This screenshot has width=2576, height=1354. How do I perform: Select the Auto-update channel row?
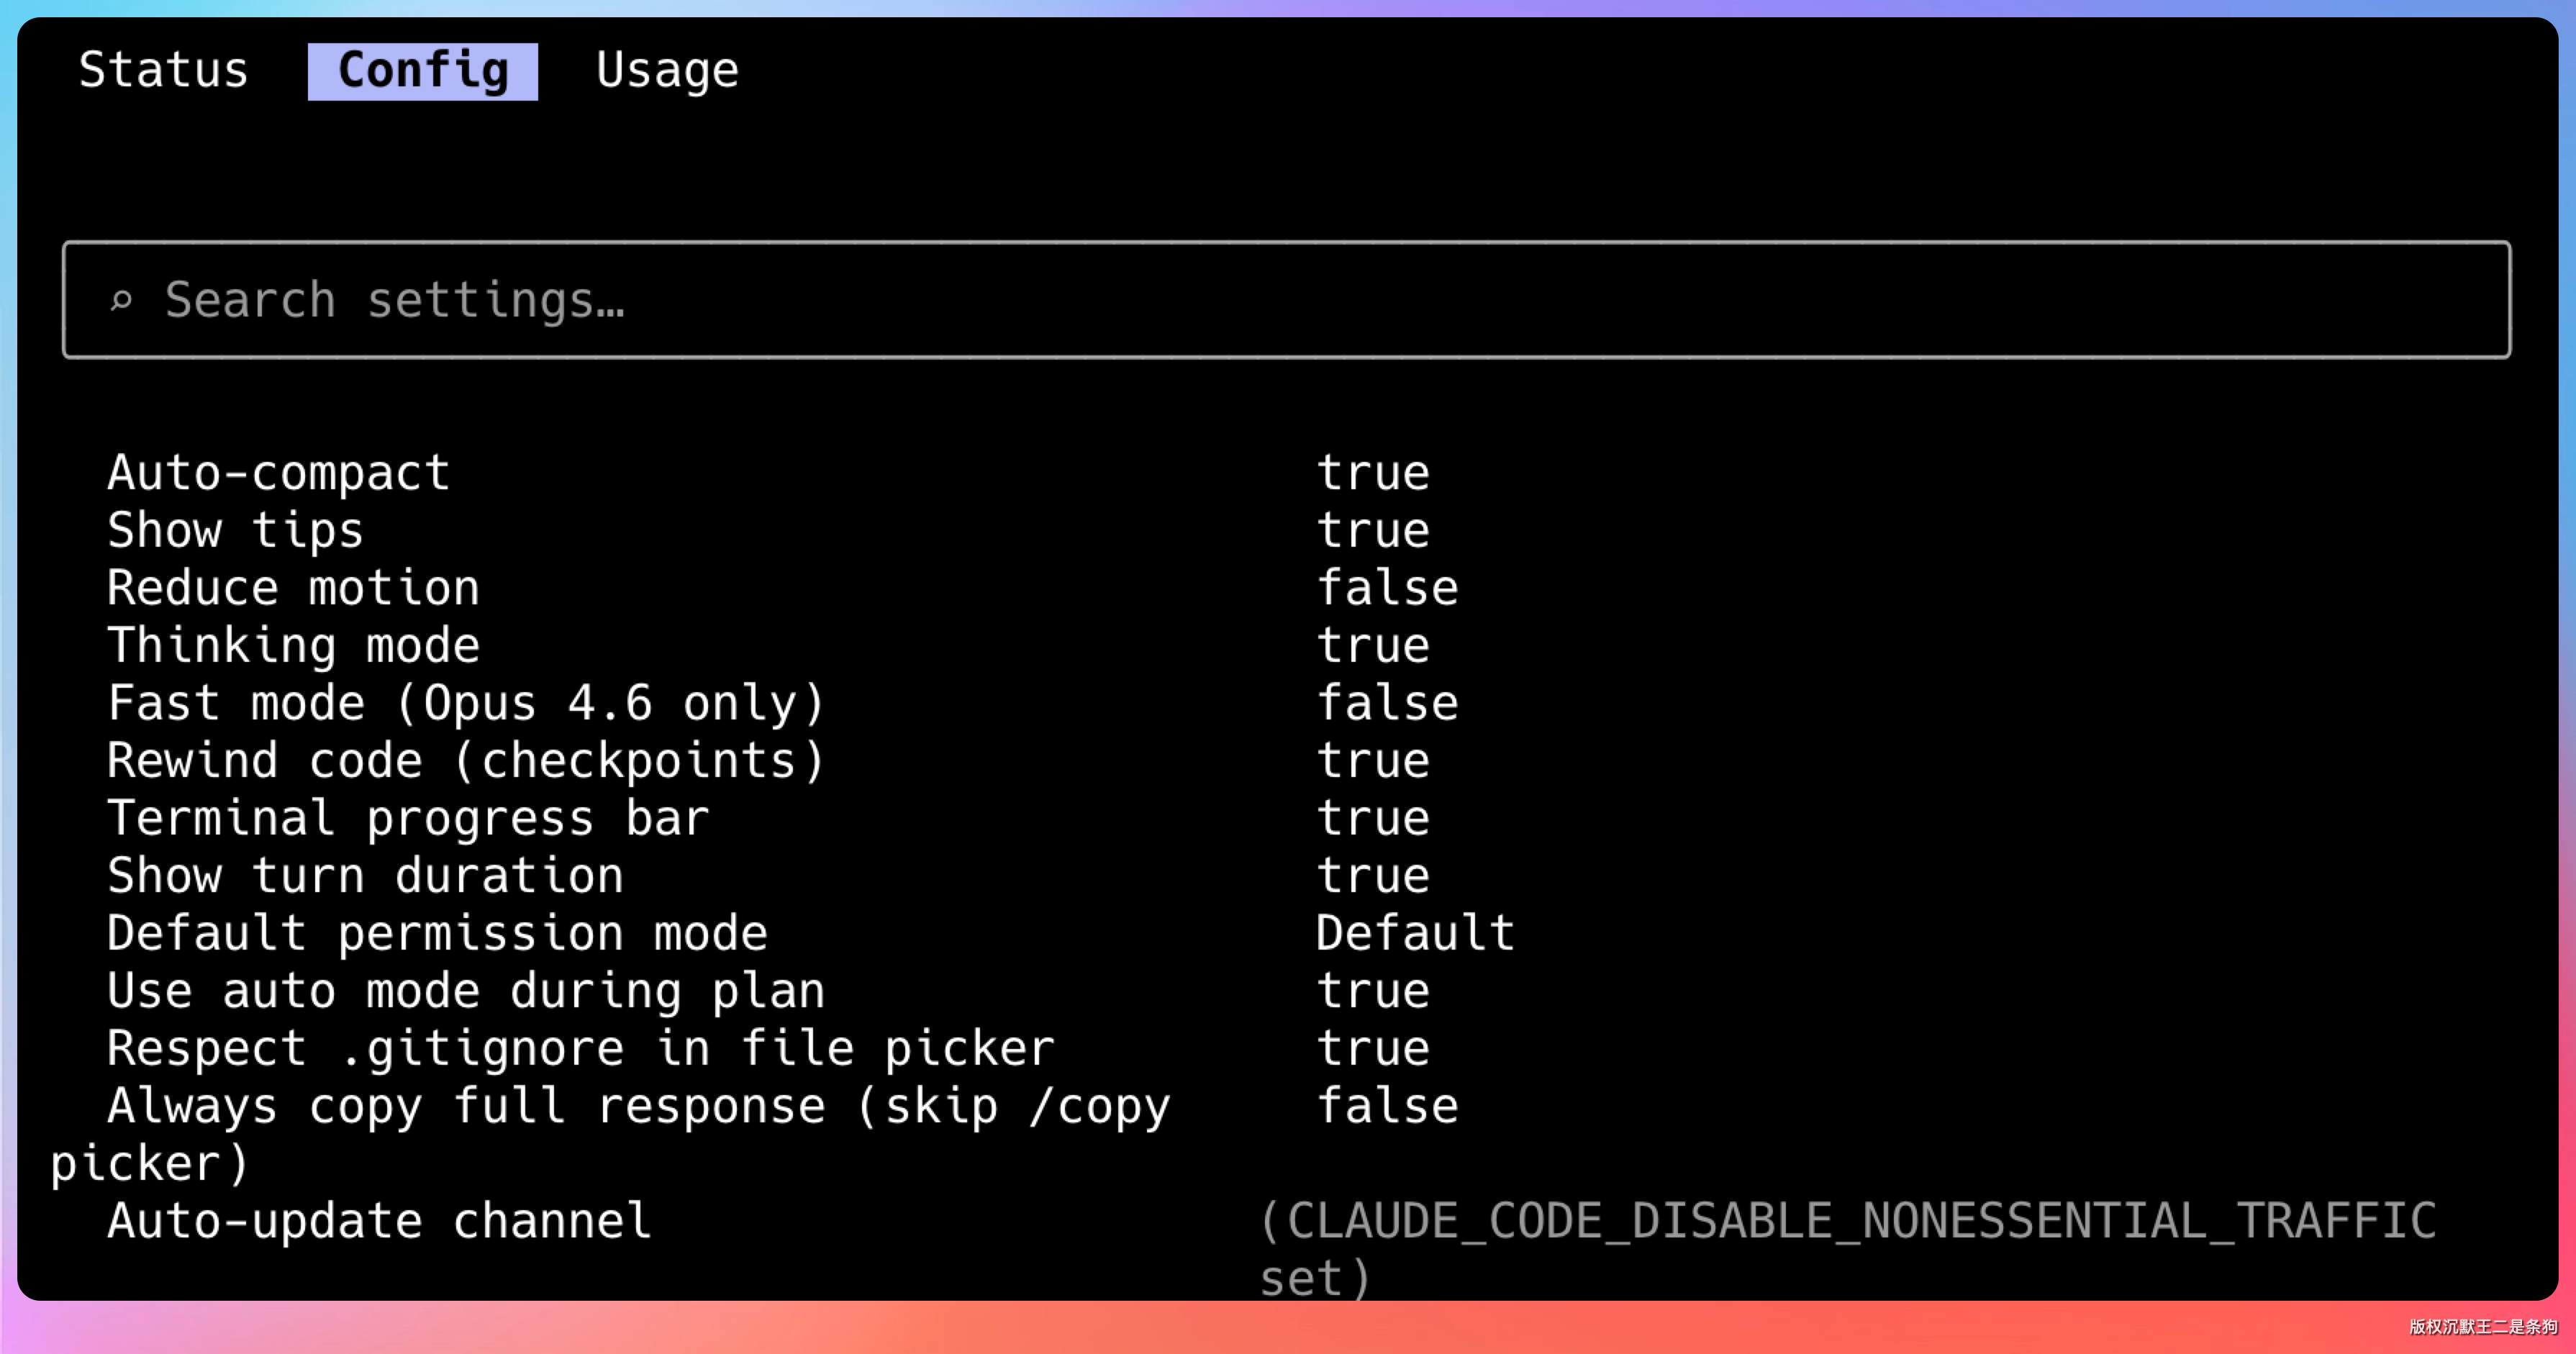click(379, 1221)
